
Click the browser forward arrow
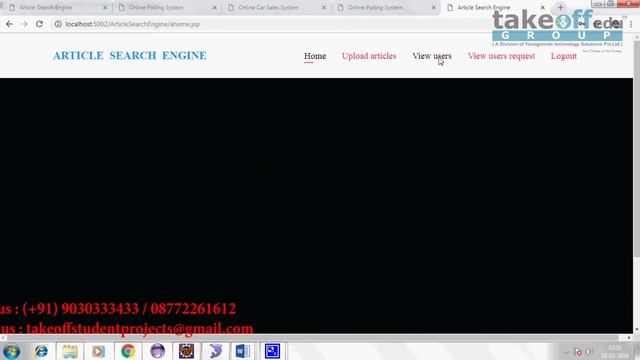point(24,24)
